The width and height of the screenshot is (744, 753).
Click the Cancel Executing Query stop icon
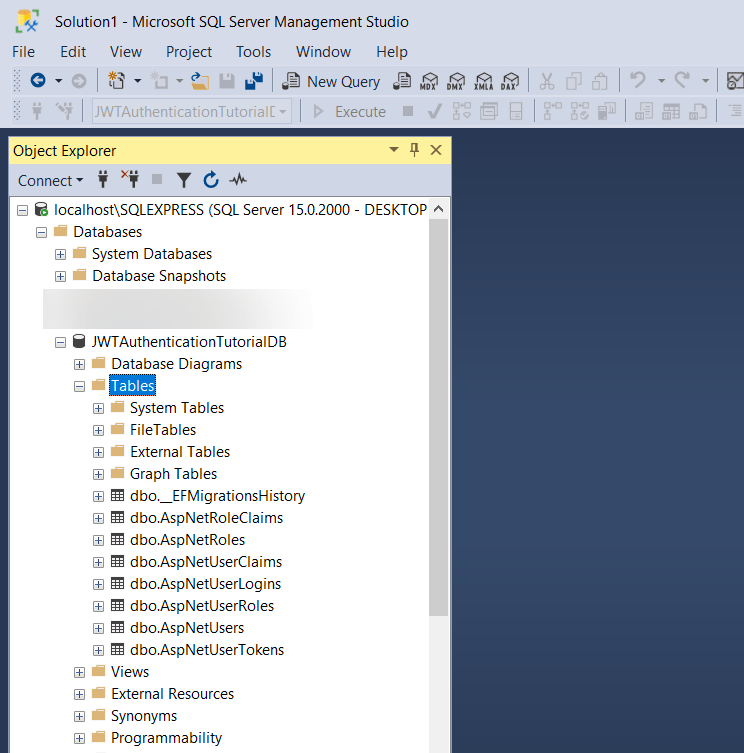point(408,111)
